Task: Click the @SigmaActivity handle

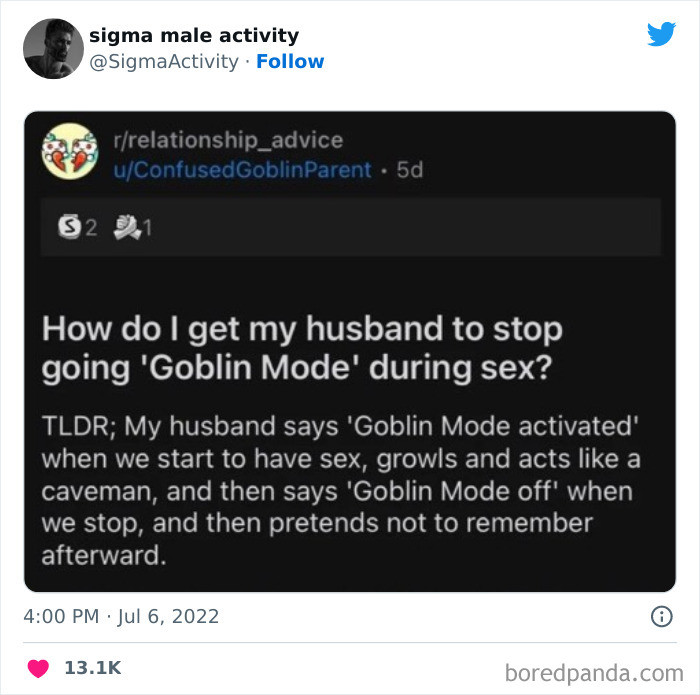Action: click(164, 61)
